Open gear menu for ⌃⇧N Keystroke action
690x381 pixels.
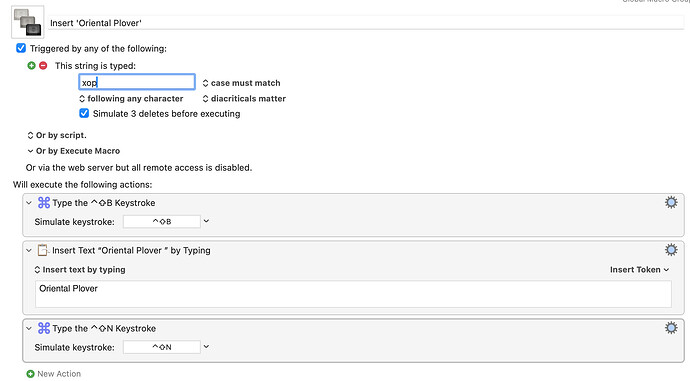pyautogui.click(x=671, y=328)
